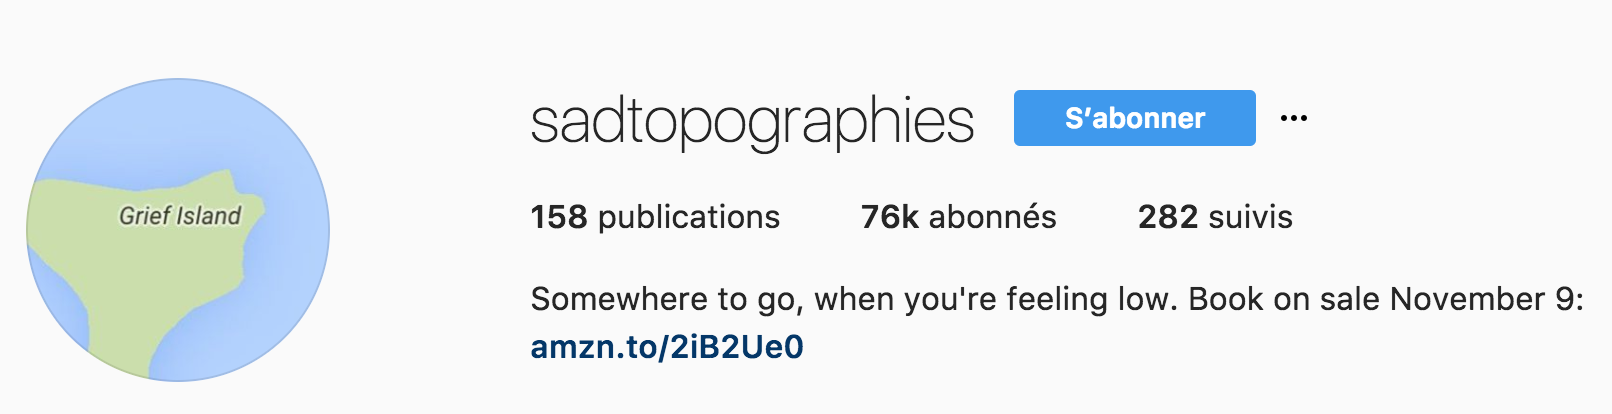Viewport: 1612px width, 414px height.
Task: View the 76k abonnés followers list
Action: pyautogui.click(x=958, y=217)
